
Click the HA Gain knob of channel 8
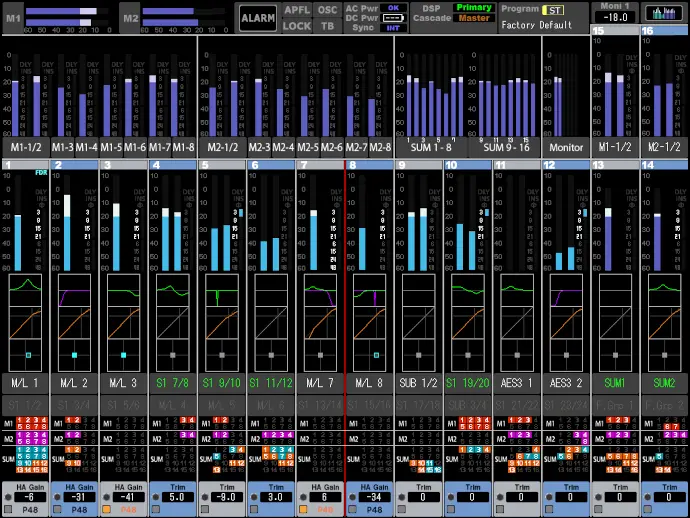tap(352, 497)
